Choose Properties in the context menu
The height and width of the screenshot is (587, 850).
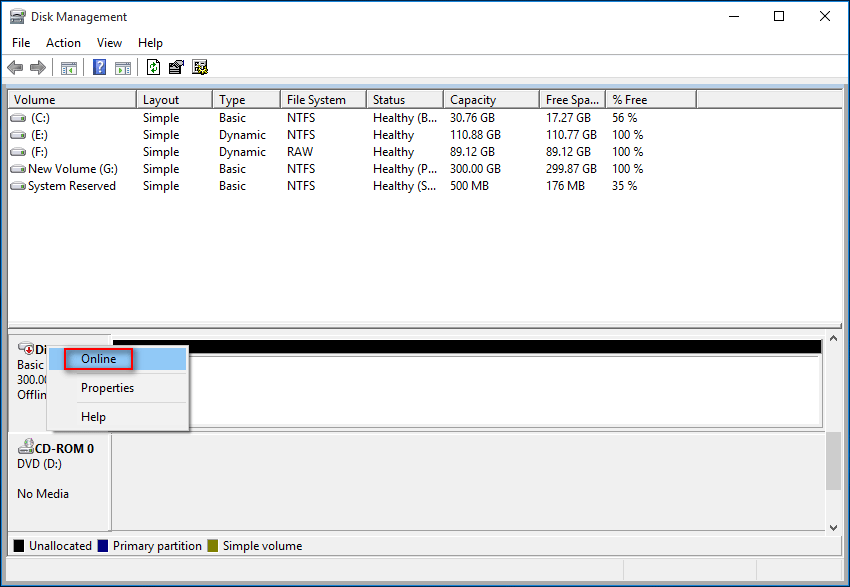pos(107,388)
